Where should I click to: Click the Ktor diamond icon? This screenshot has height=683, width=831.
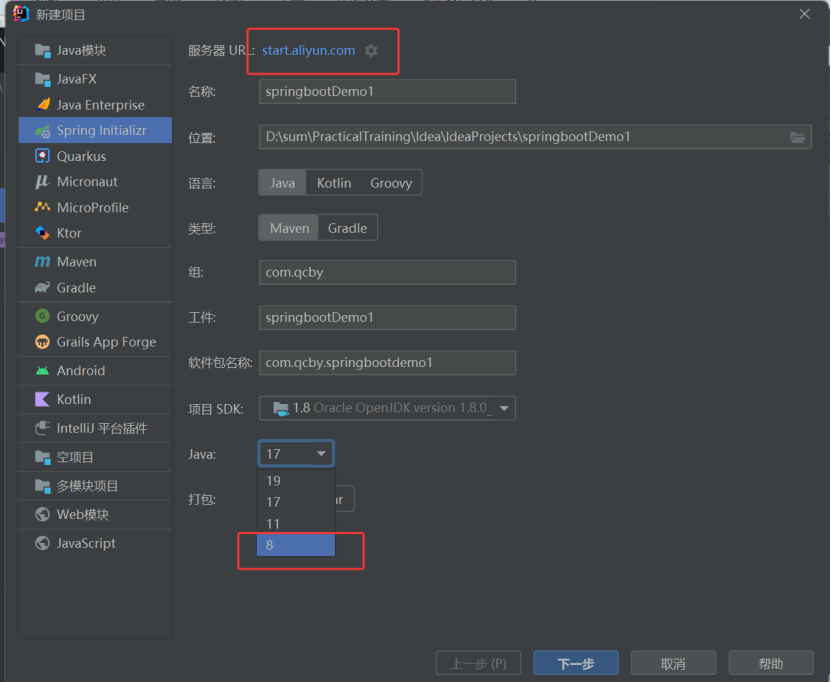pos(42,233)
